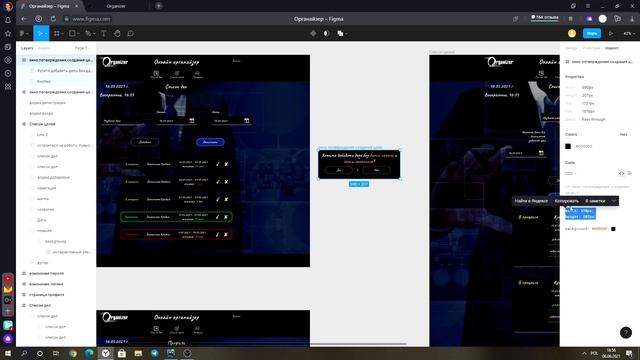The width and height of the screenshot is (640, 360).
Task: Select the Frame tool
Action: pos(56,33)
